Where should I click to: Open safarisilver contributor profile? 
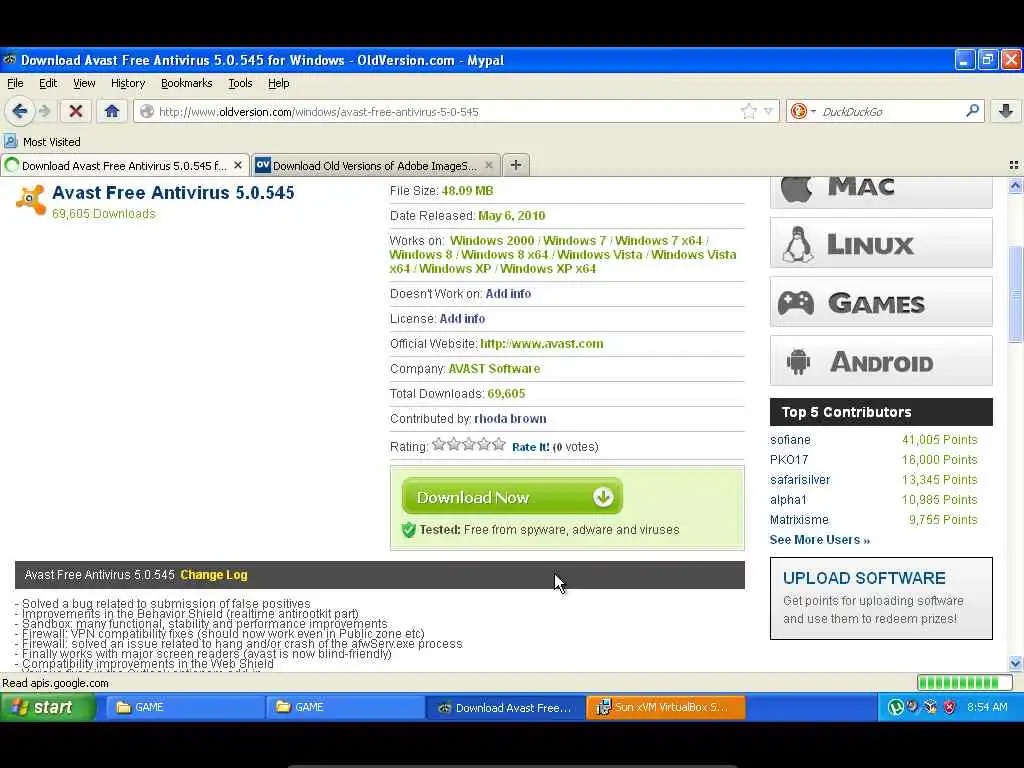800,479
